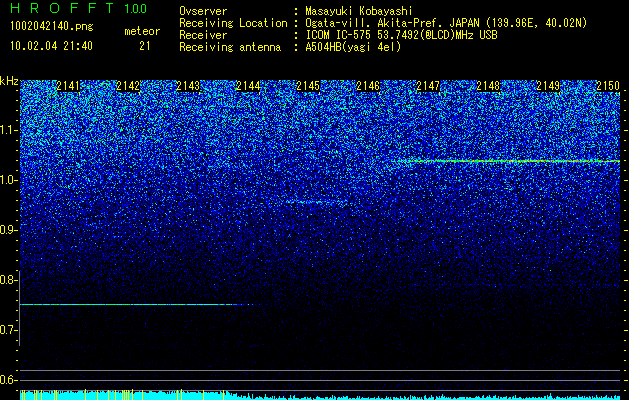Click the 0.8 kHz frequency axis label

point(8,280)
